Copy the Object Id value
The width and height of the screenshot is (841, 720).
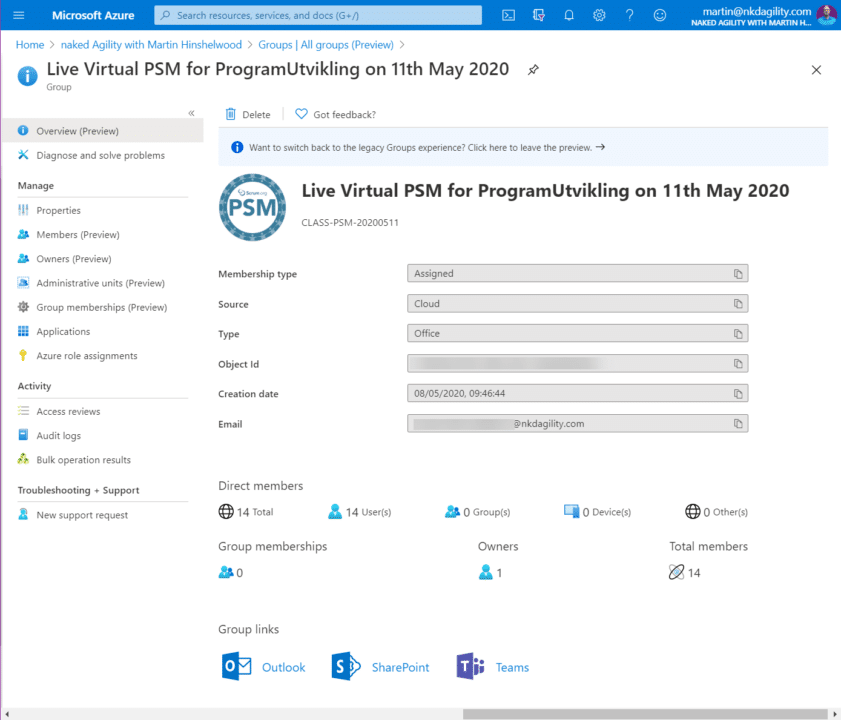coord(738,364)
